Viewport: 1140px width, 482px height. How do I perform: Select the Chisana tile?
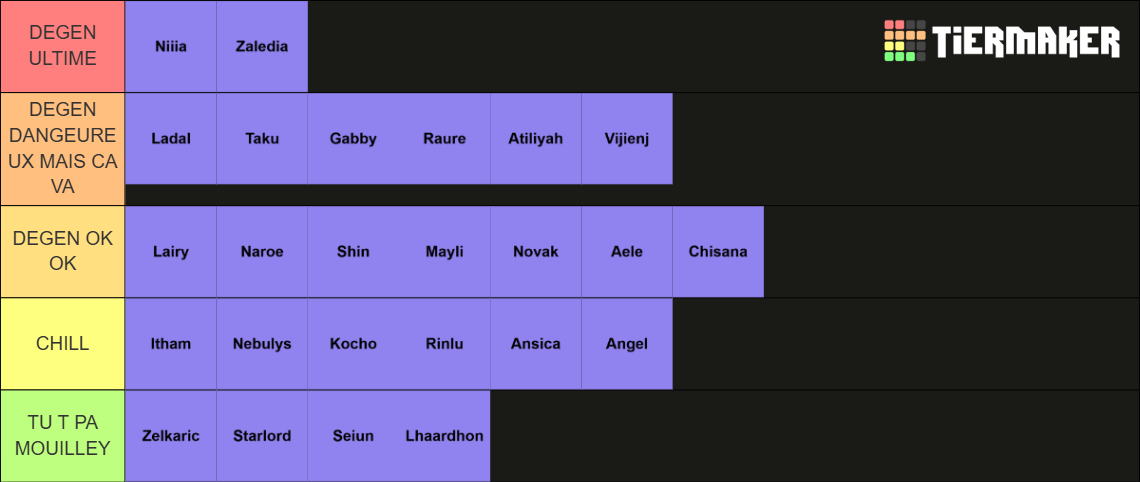pyautogui.click(x=718, y=252)
